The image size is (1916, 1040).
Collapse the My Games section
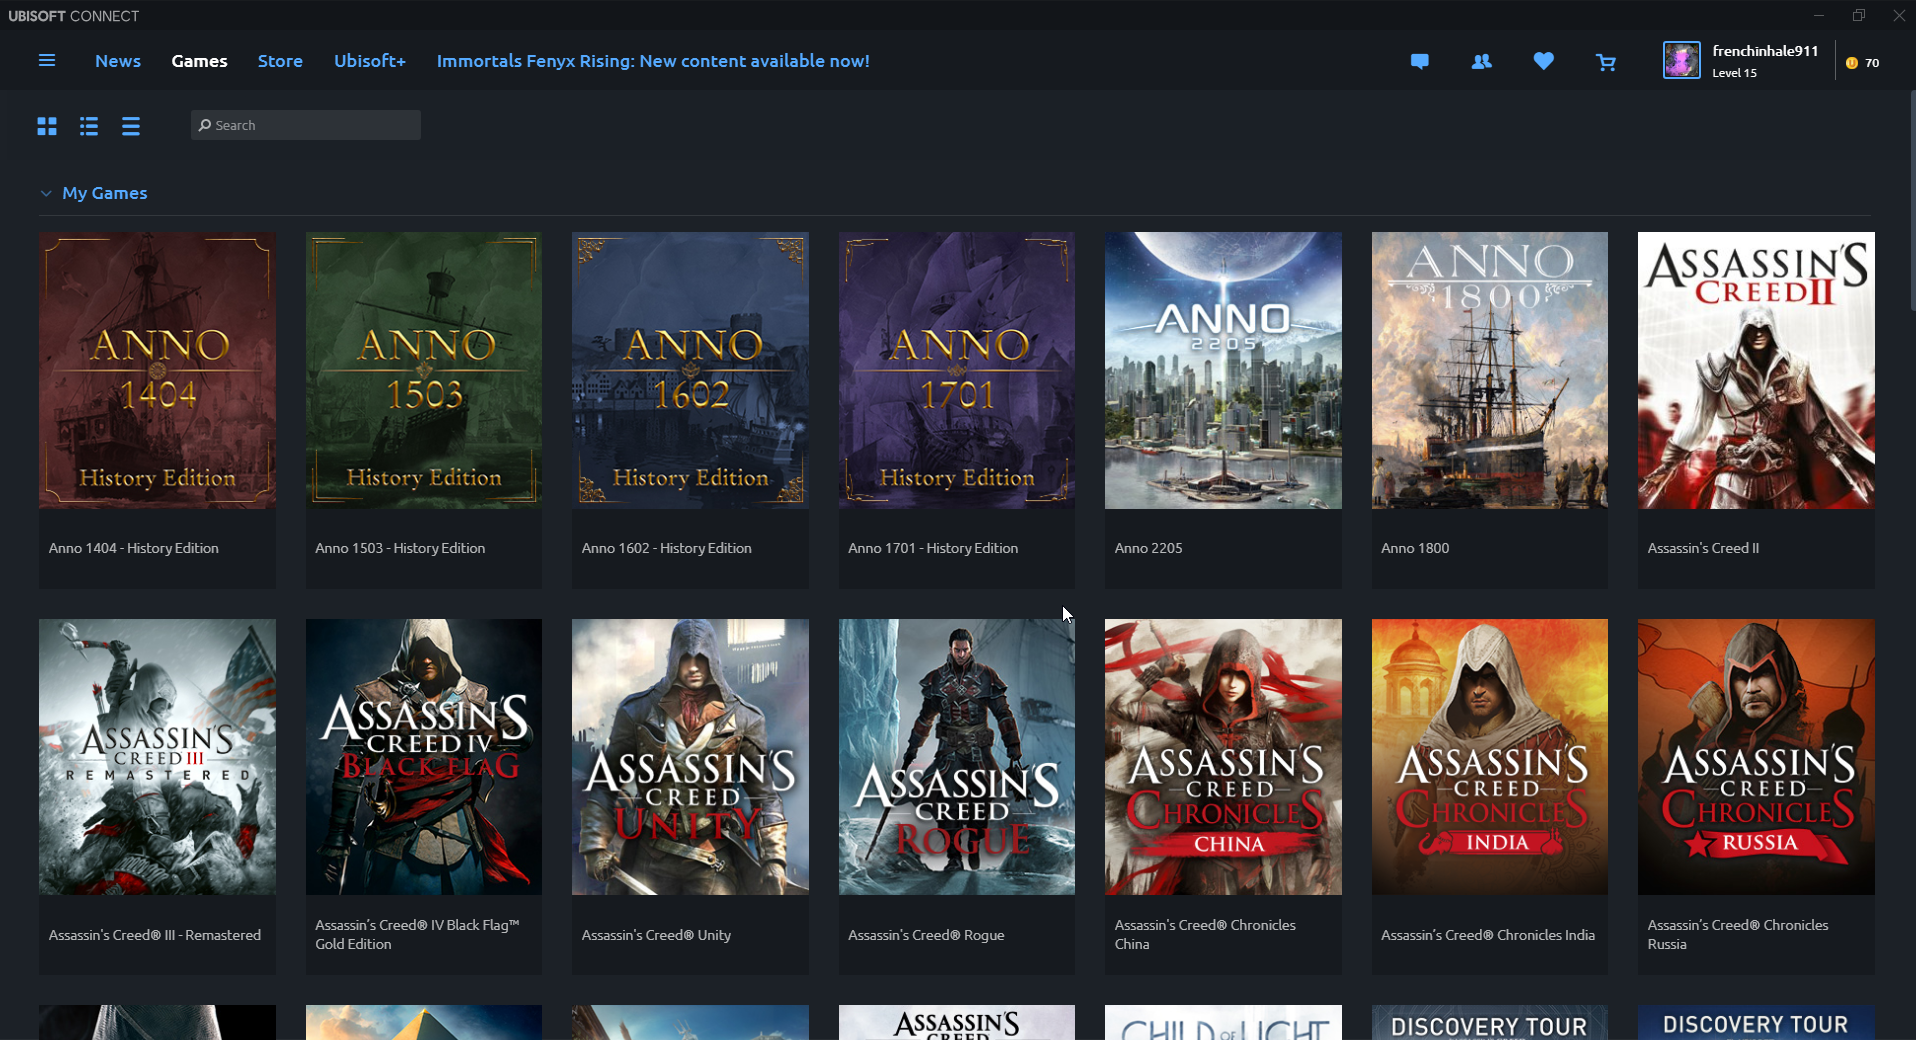coord(46,193)
